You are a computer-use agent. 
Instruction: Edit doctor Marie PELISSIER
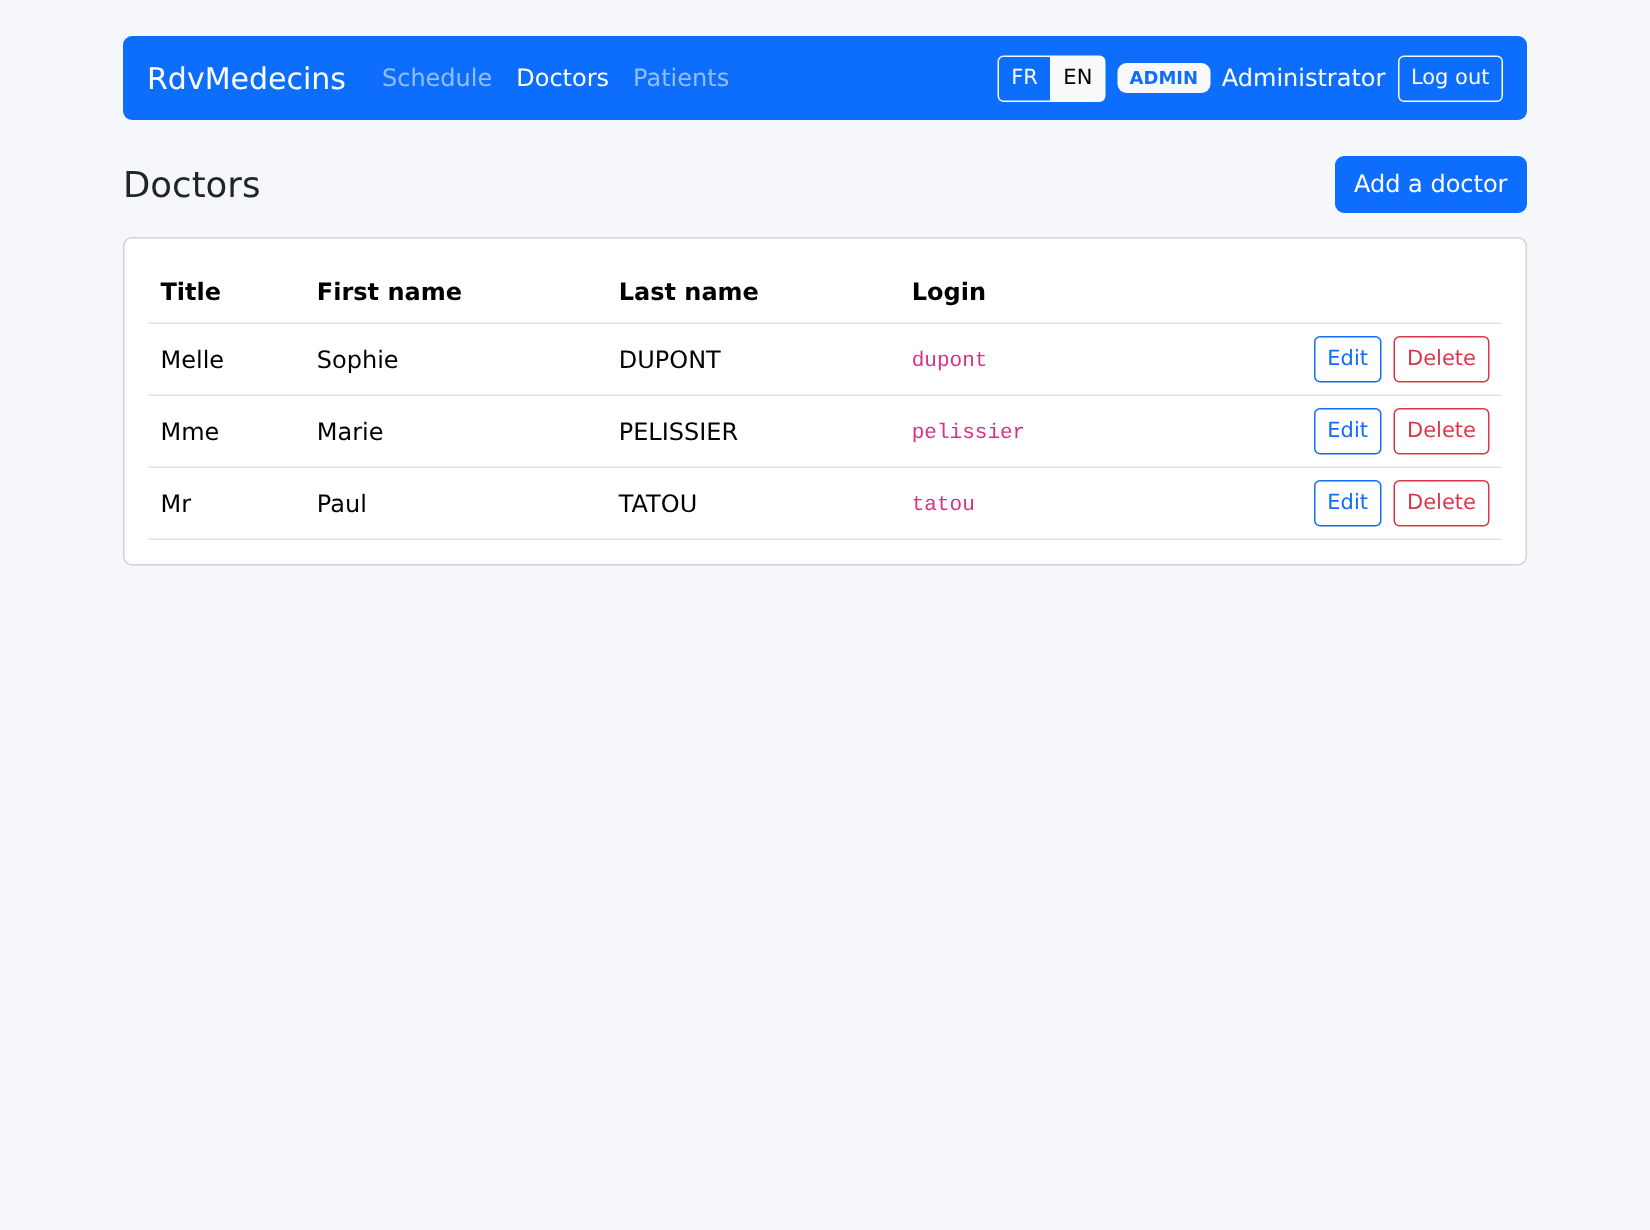(x=1347, y=431)
